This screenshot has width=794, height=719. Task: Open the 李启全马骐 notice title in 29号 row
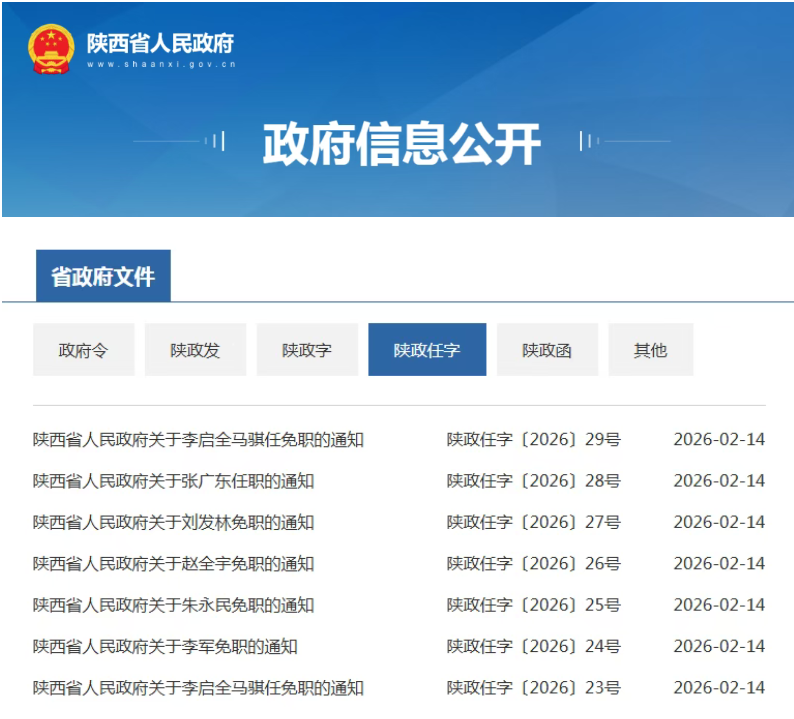click(x=198, y=440)
